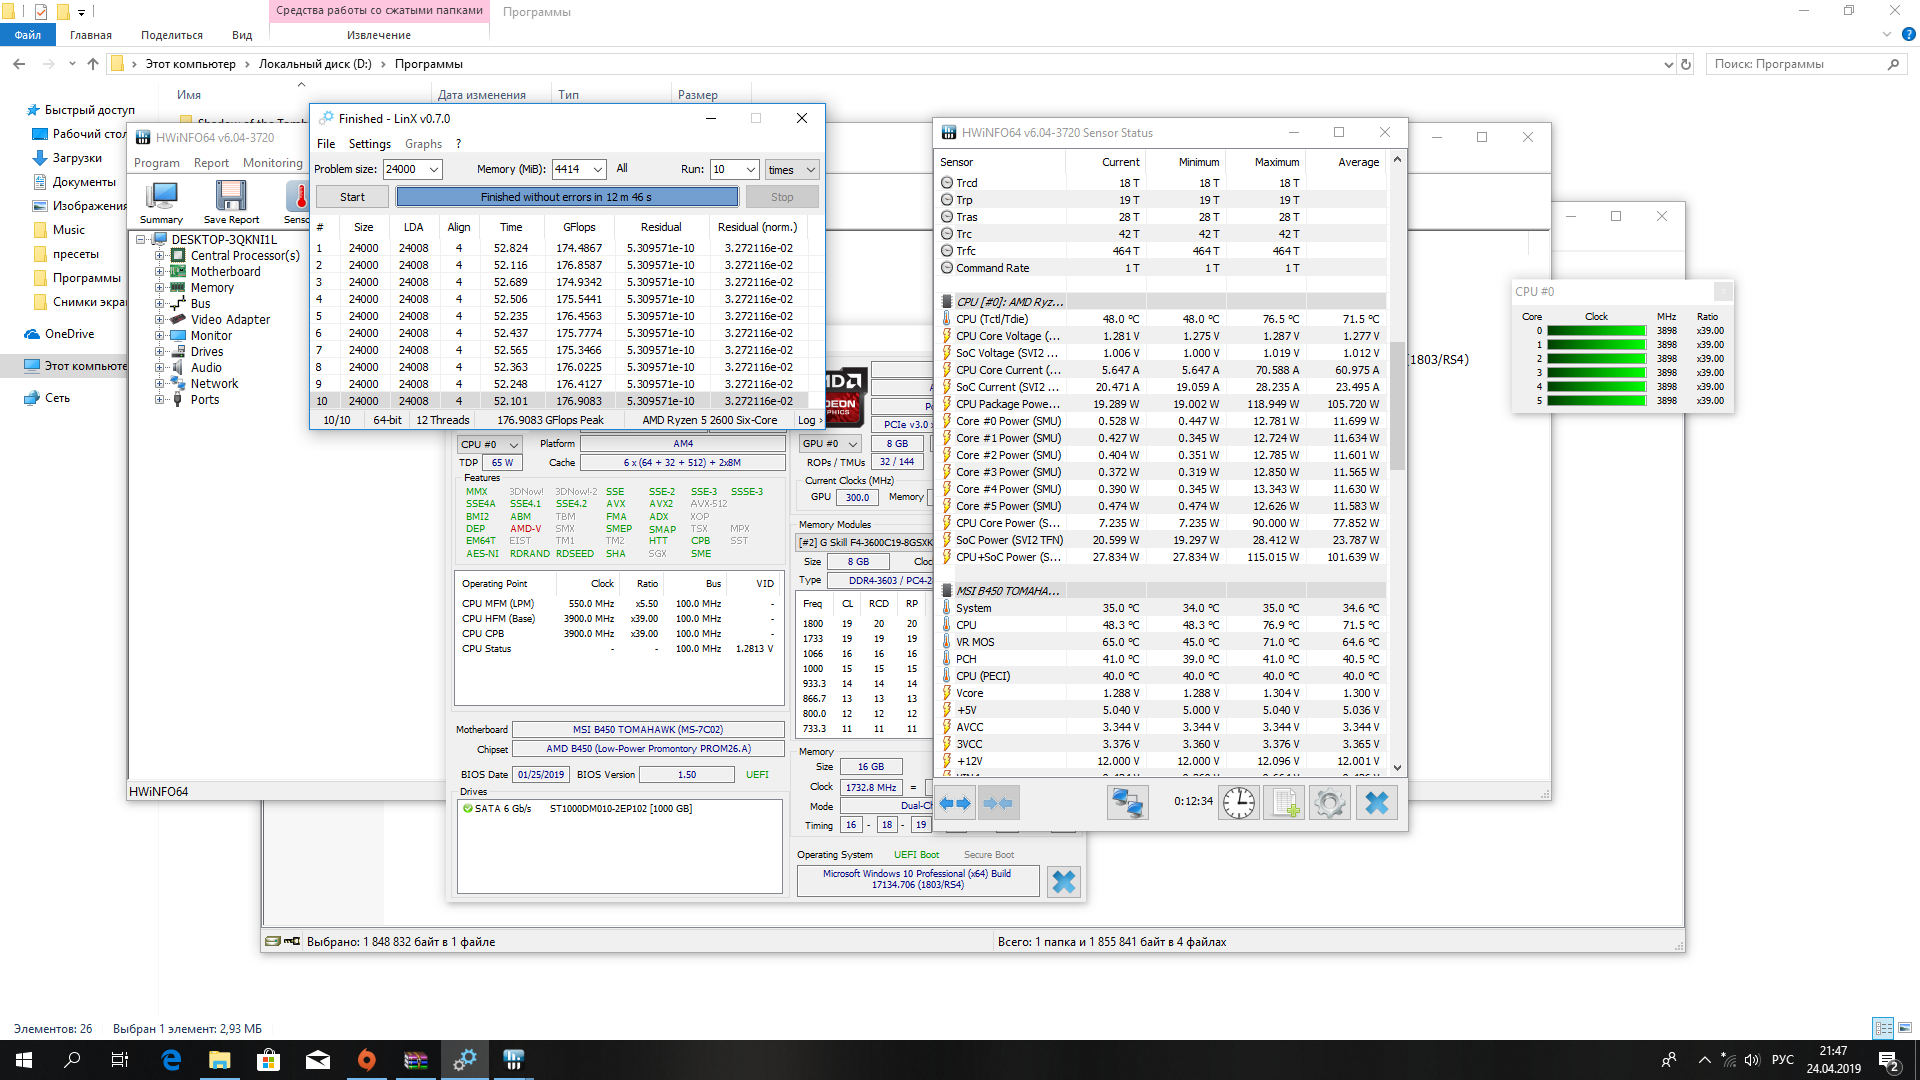Expand Central Processor(s) tree node
1920x1080 pixels.
coord(159,256)
